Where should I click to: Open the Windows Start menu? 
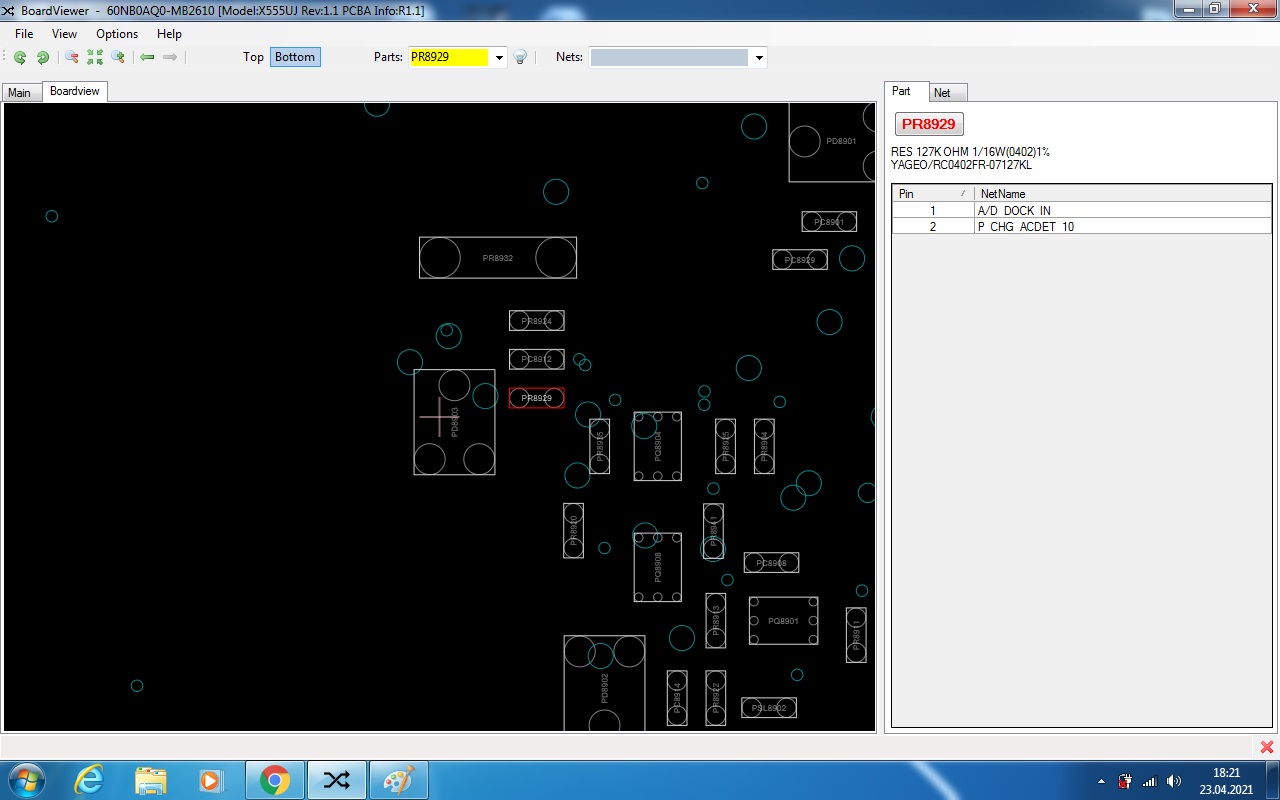pos(25,780)
